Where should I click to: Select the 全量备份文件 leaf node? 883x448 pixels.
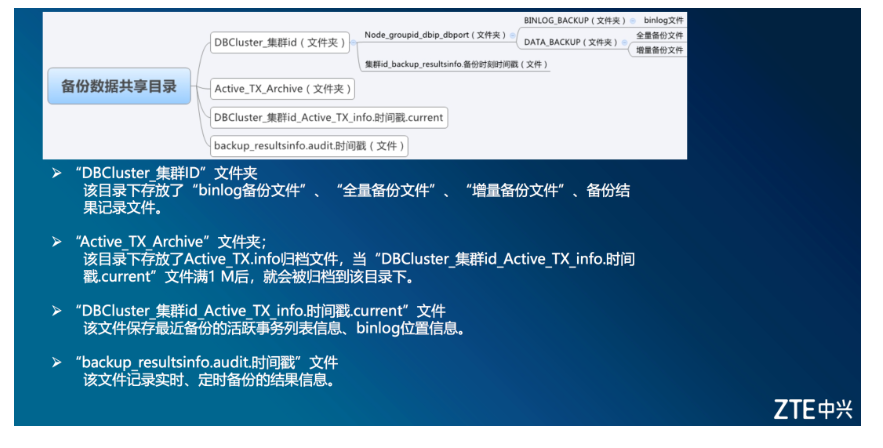pyautogui.click(x=659, y=35)
